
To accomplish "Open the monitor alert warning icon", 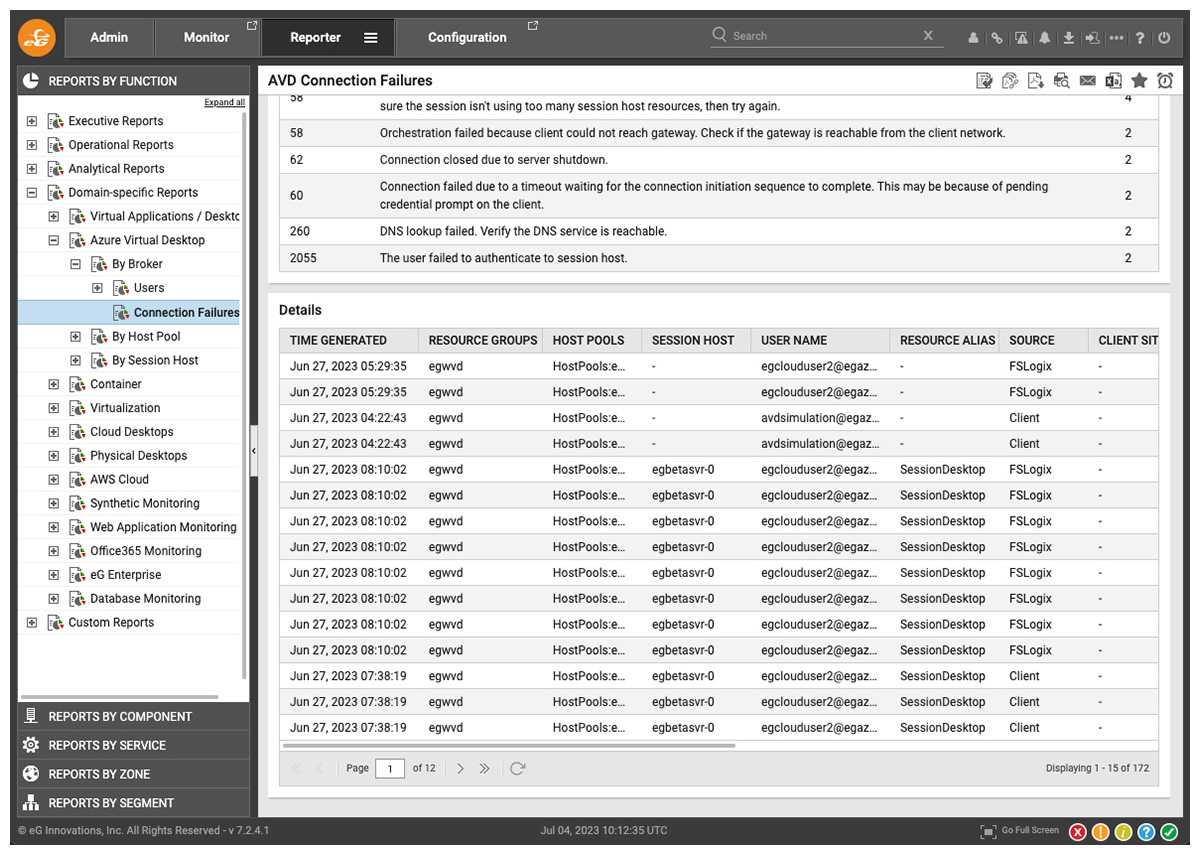I will 1021,38.
